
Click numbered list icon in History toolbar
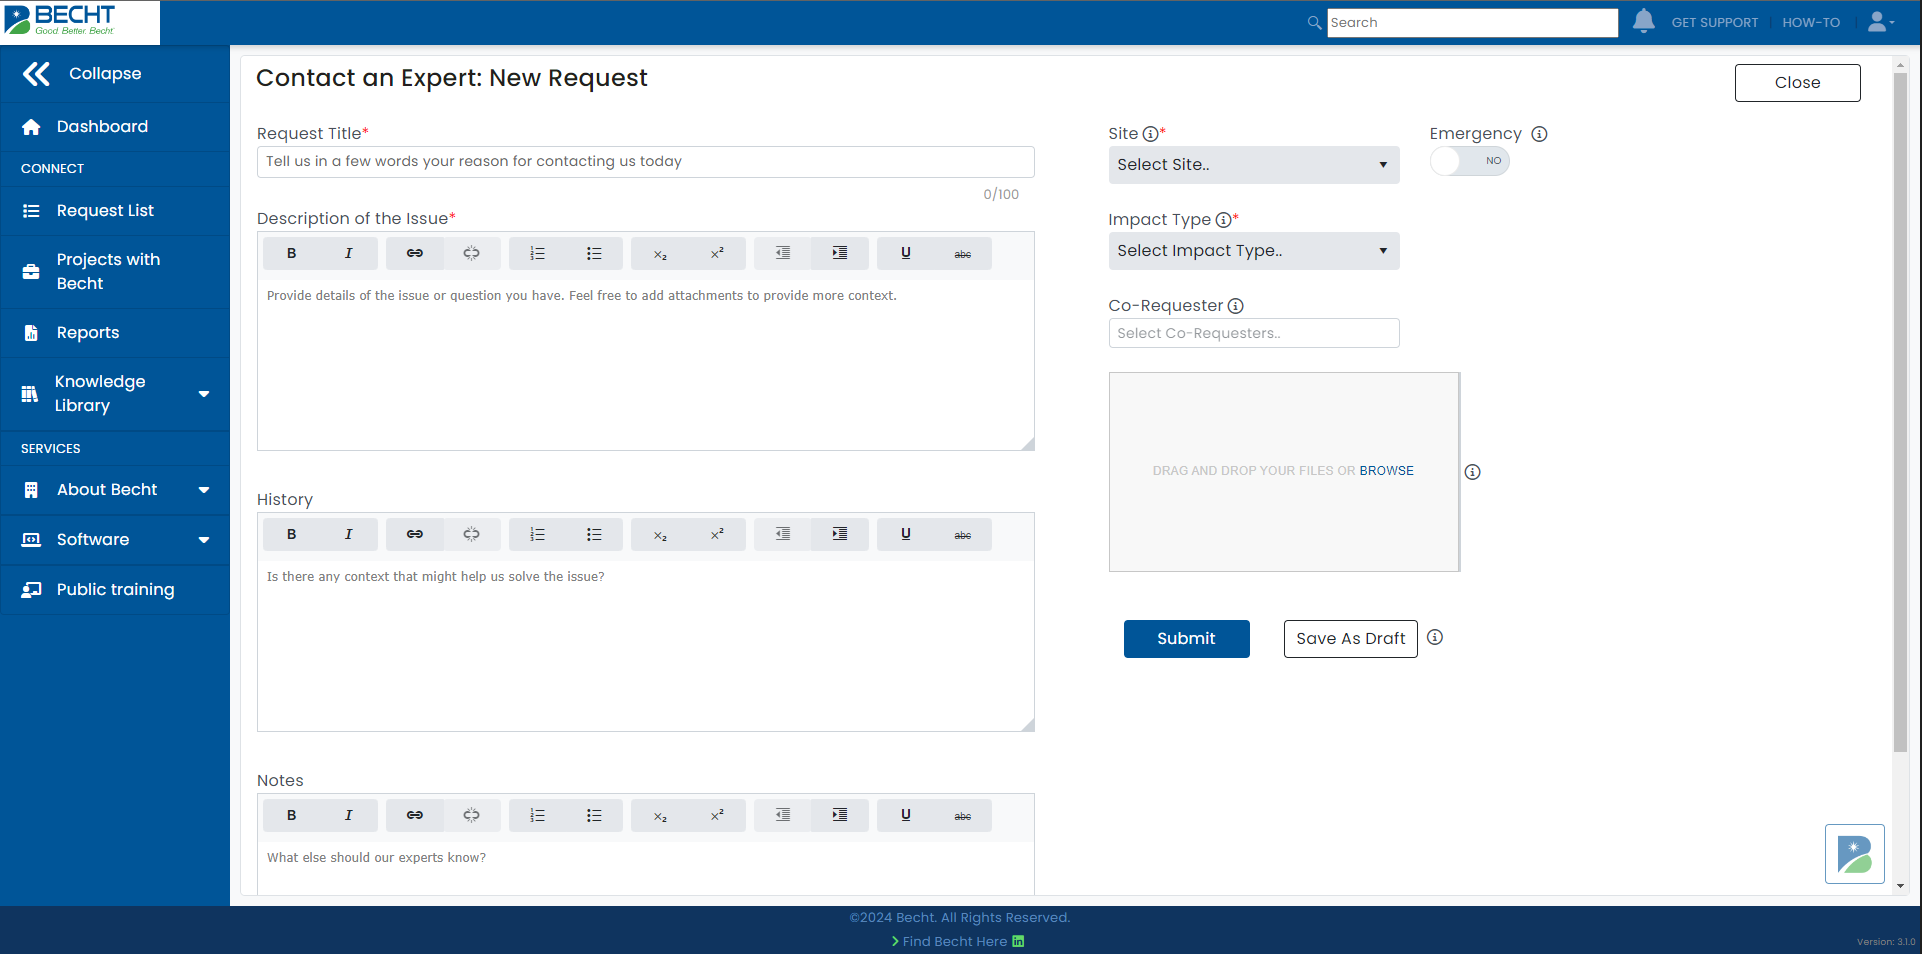click(x=537, y=535)
